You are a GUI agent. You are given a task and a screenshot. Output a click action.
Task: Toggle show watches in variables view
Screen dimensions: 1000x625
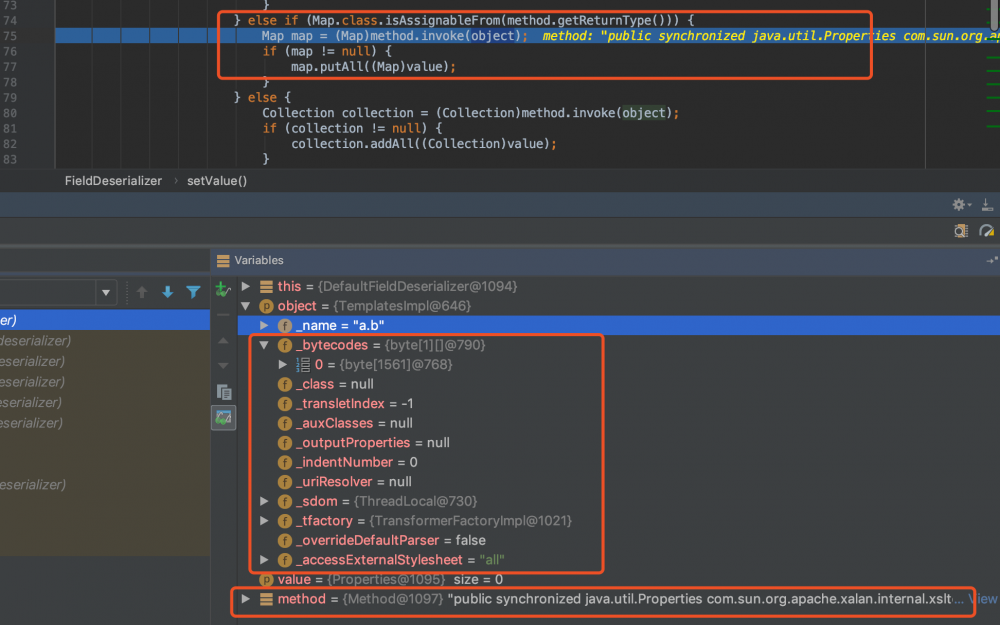pyautogui.click(x=224, y=418)
